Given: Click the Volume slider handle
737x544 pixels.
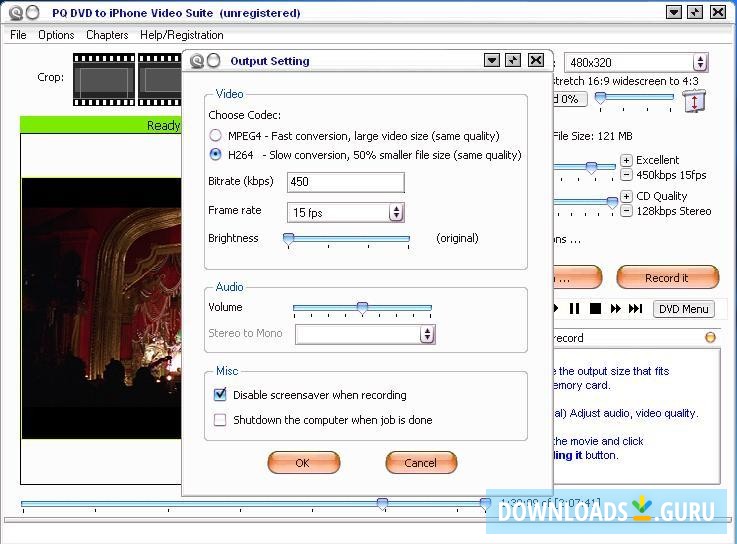Looking at the screenshot, I should (x=362, y=308).
